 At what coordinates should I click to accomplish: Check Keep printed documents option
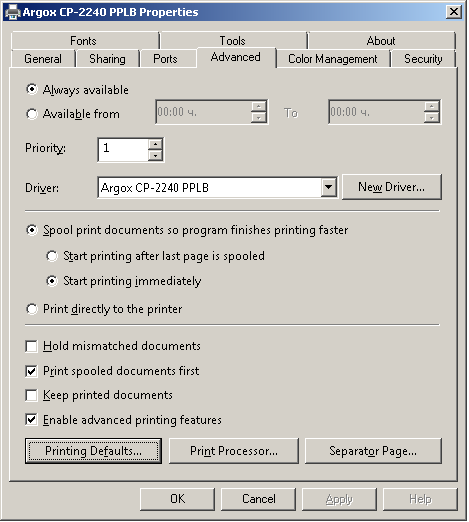(x=31, y=395)
